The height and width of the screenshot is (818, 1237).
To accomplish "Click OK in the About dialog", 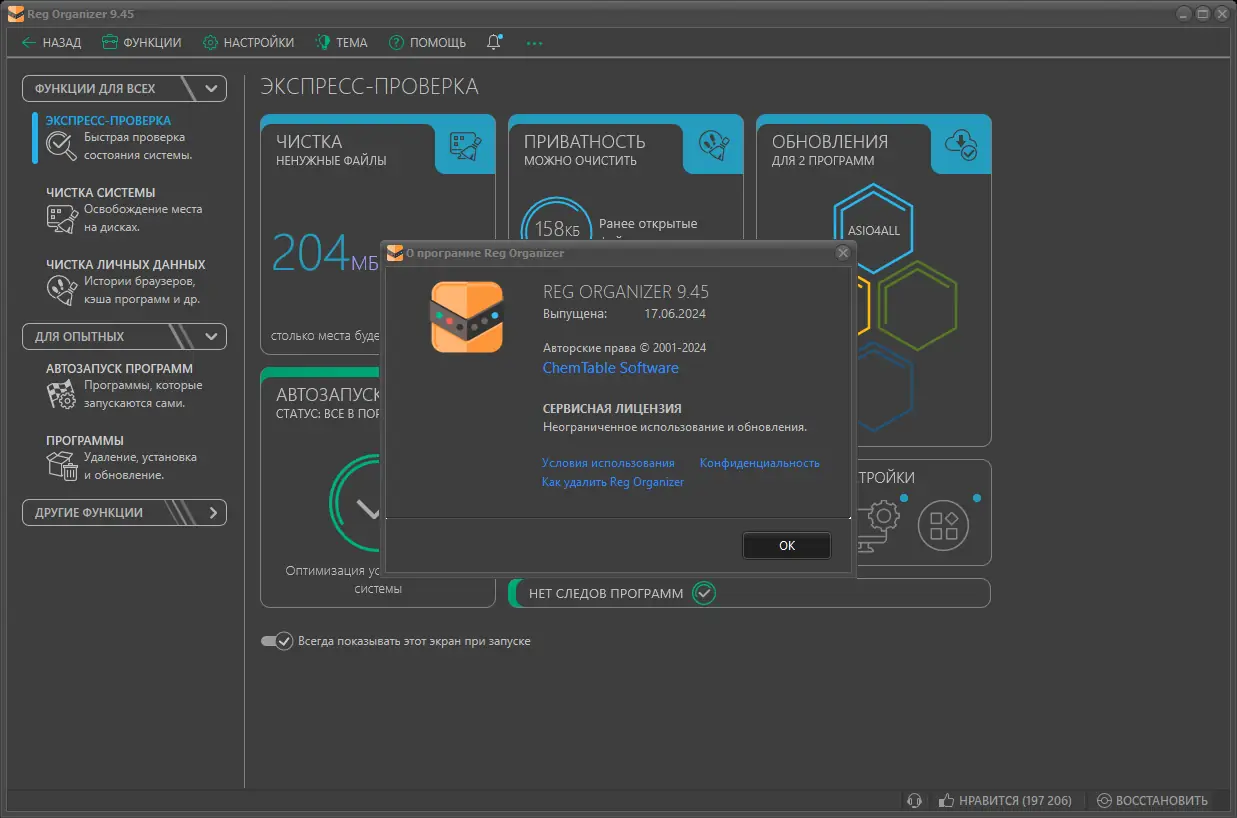I will coord(787,545).
